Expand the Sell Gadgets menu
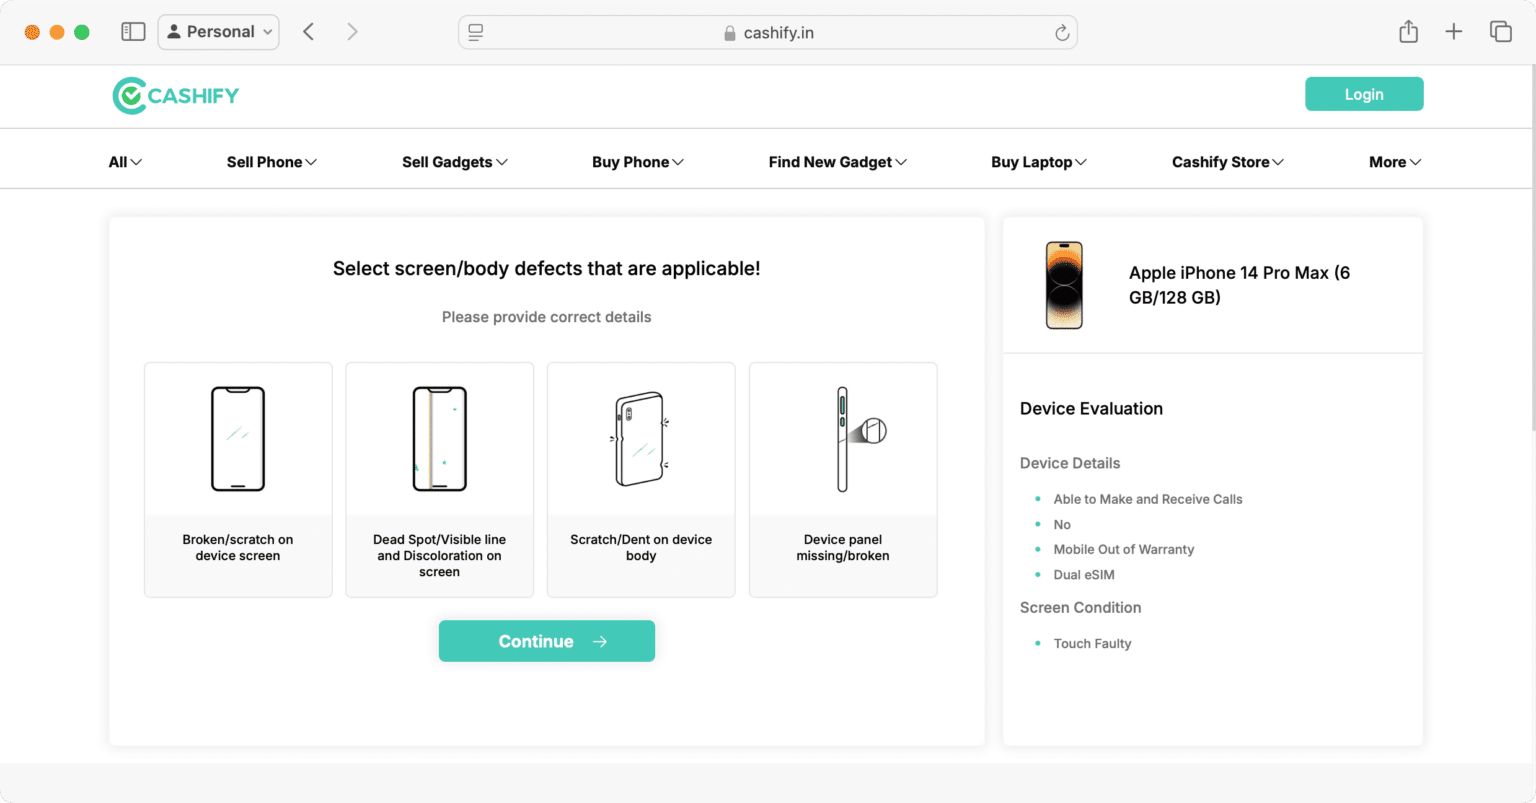Image resolution: width=1536 pixels, height=803 pixels. click(x=455, y=162)
